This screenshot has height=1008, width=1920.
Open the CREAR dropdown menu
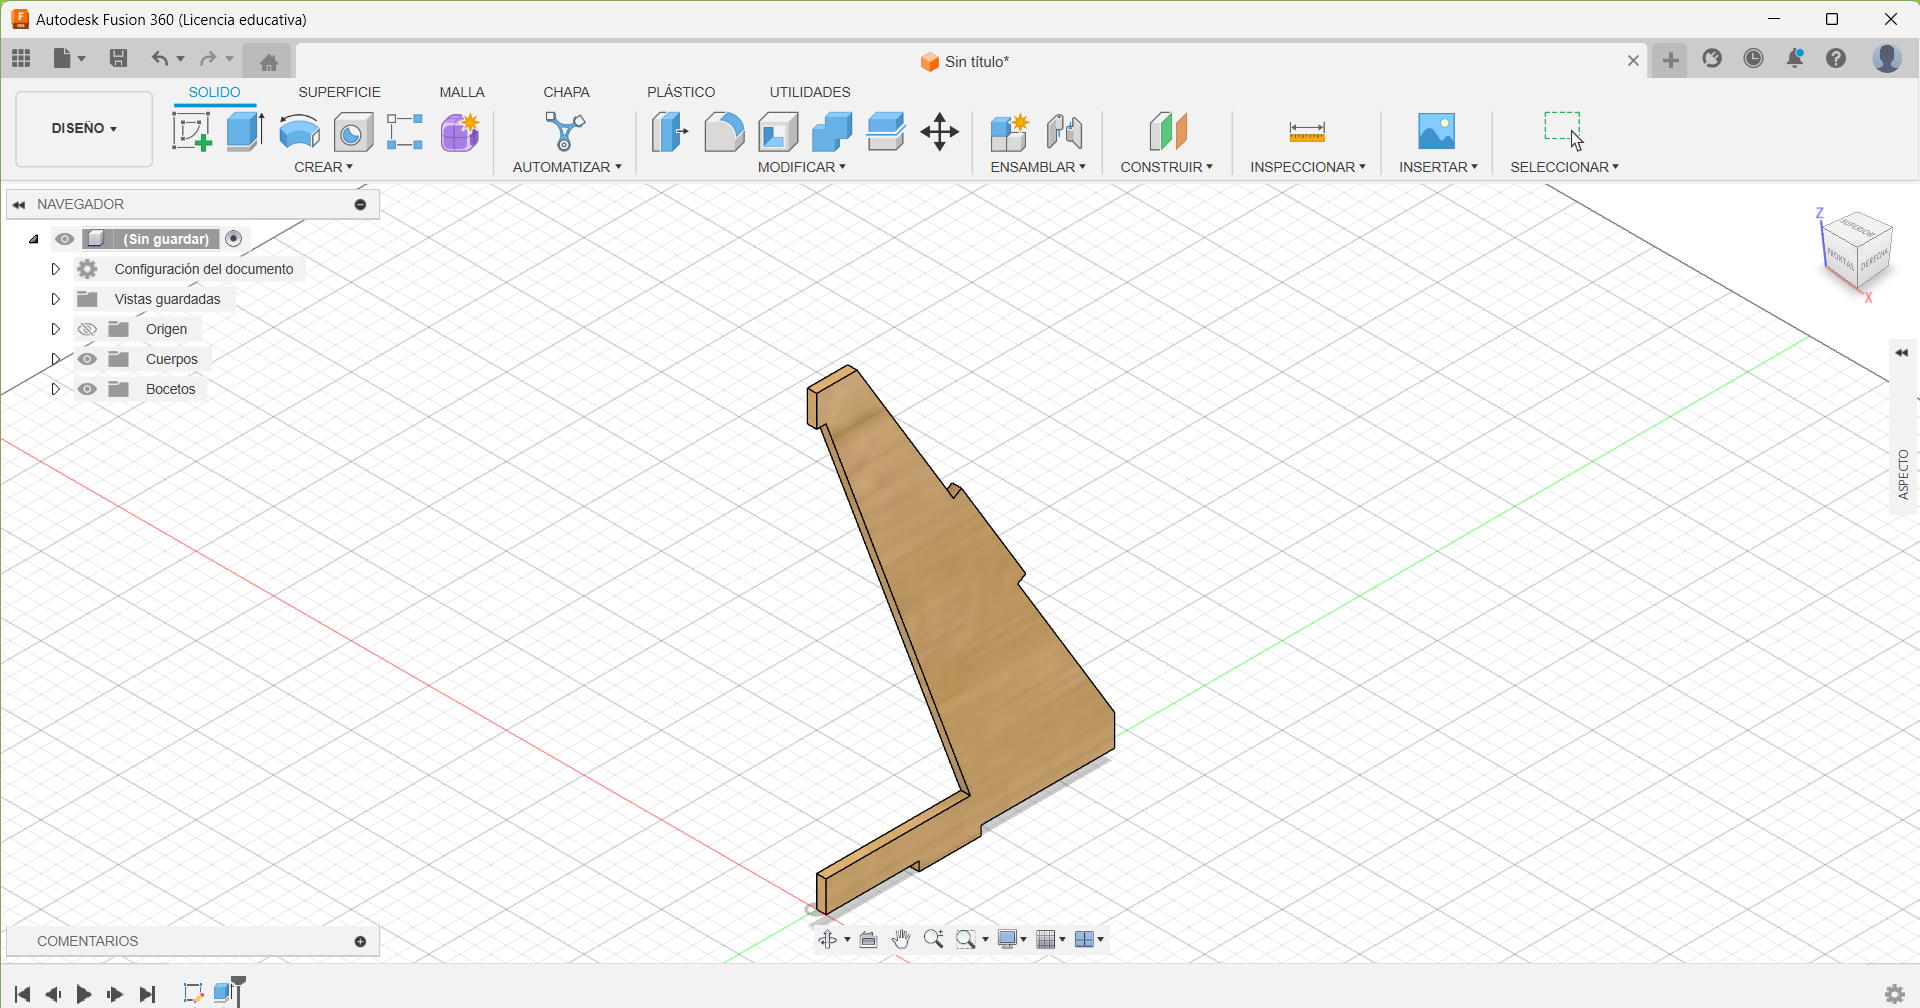point(323,167)
